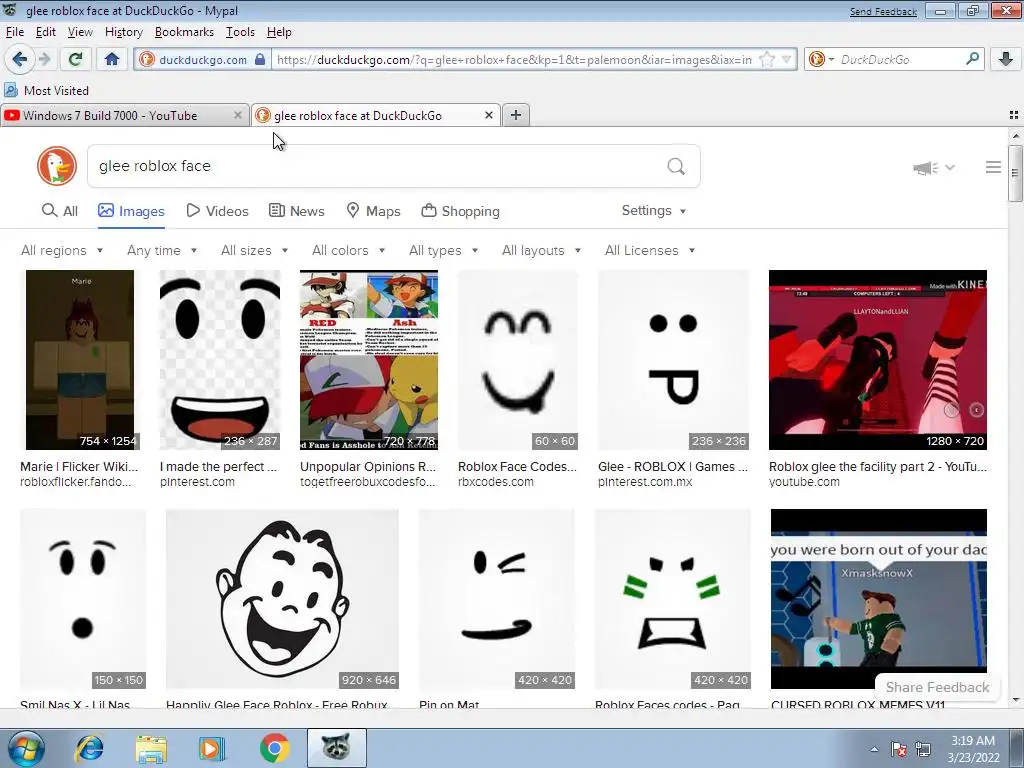1024x768 pixels.
Task: Open the DuckDuckGo hamburger menu
Action: coord(993,167)
